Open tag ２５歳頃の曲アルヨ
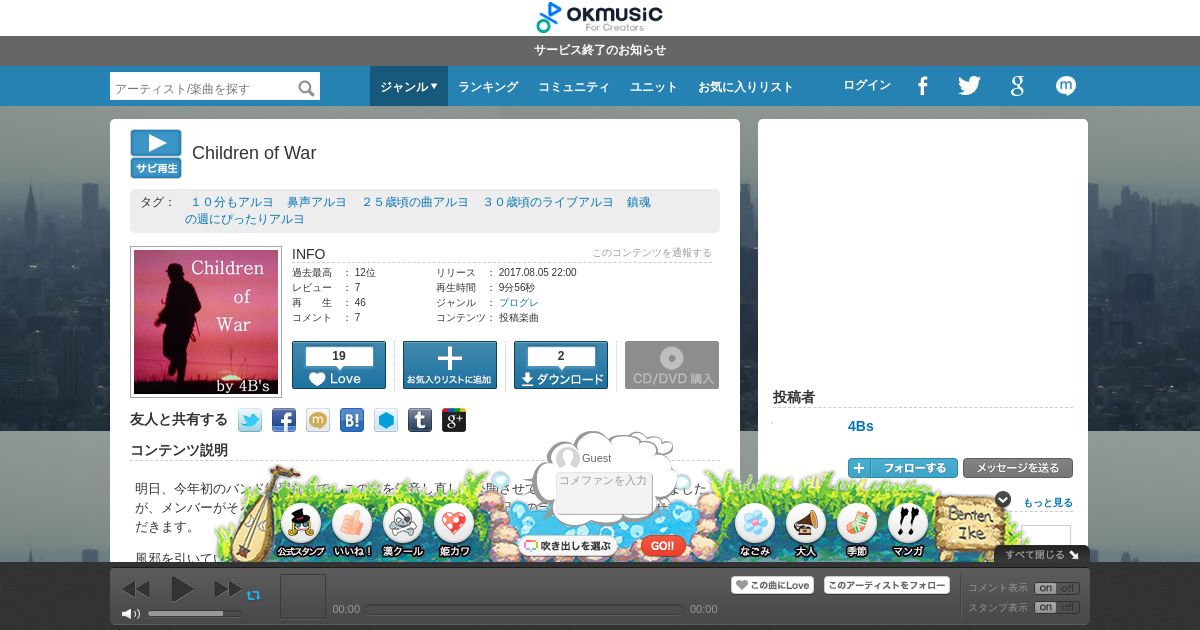This screenshot has height=630, width=1200. click(415, 202)
